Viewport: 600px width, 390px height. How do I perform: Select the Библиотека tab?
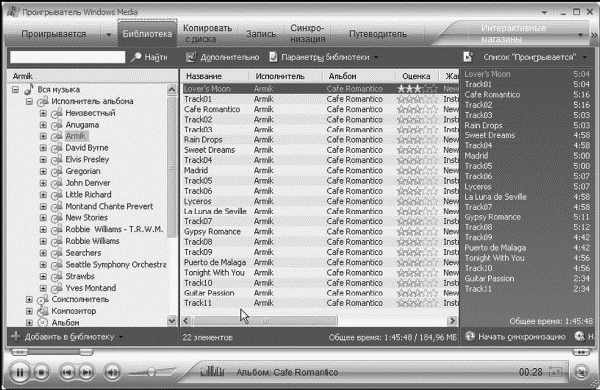click(147, 34)
